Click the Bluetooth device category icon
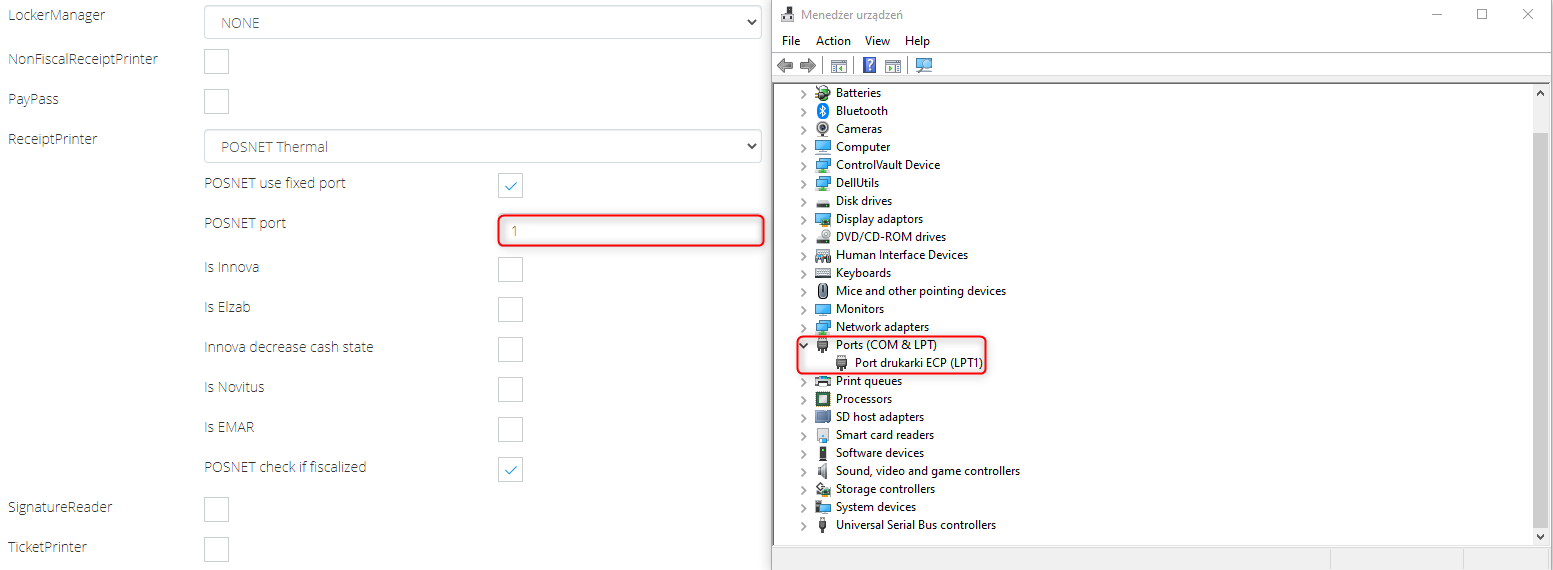1553x570 pixels. (x=823, y=111)
